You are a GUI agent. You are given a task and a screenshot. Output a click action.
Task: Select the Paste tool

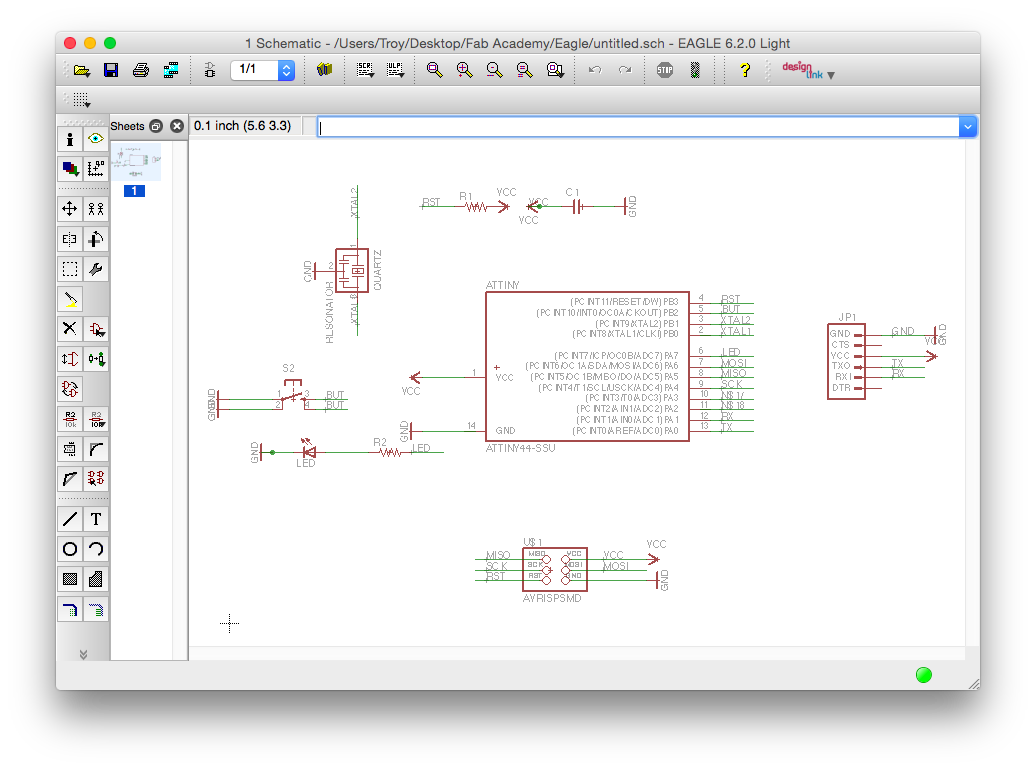click(x=70, y=299)
